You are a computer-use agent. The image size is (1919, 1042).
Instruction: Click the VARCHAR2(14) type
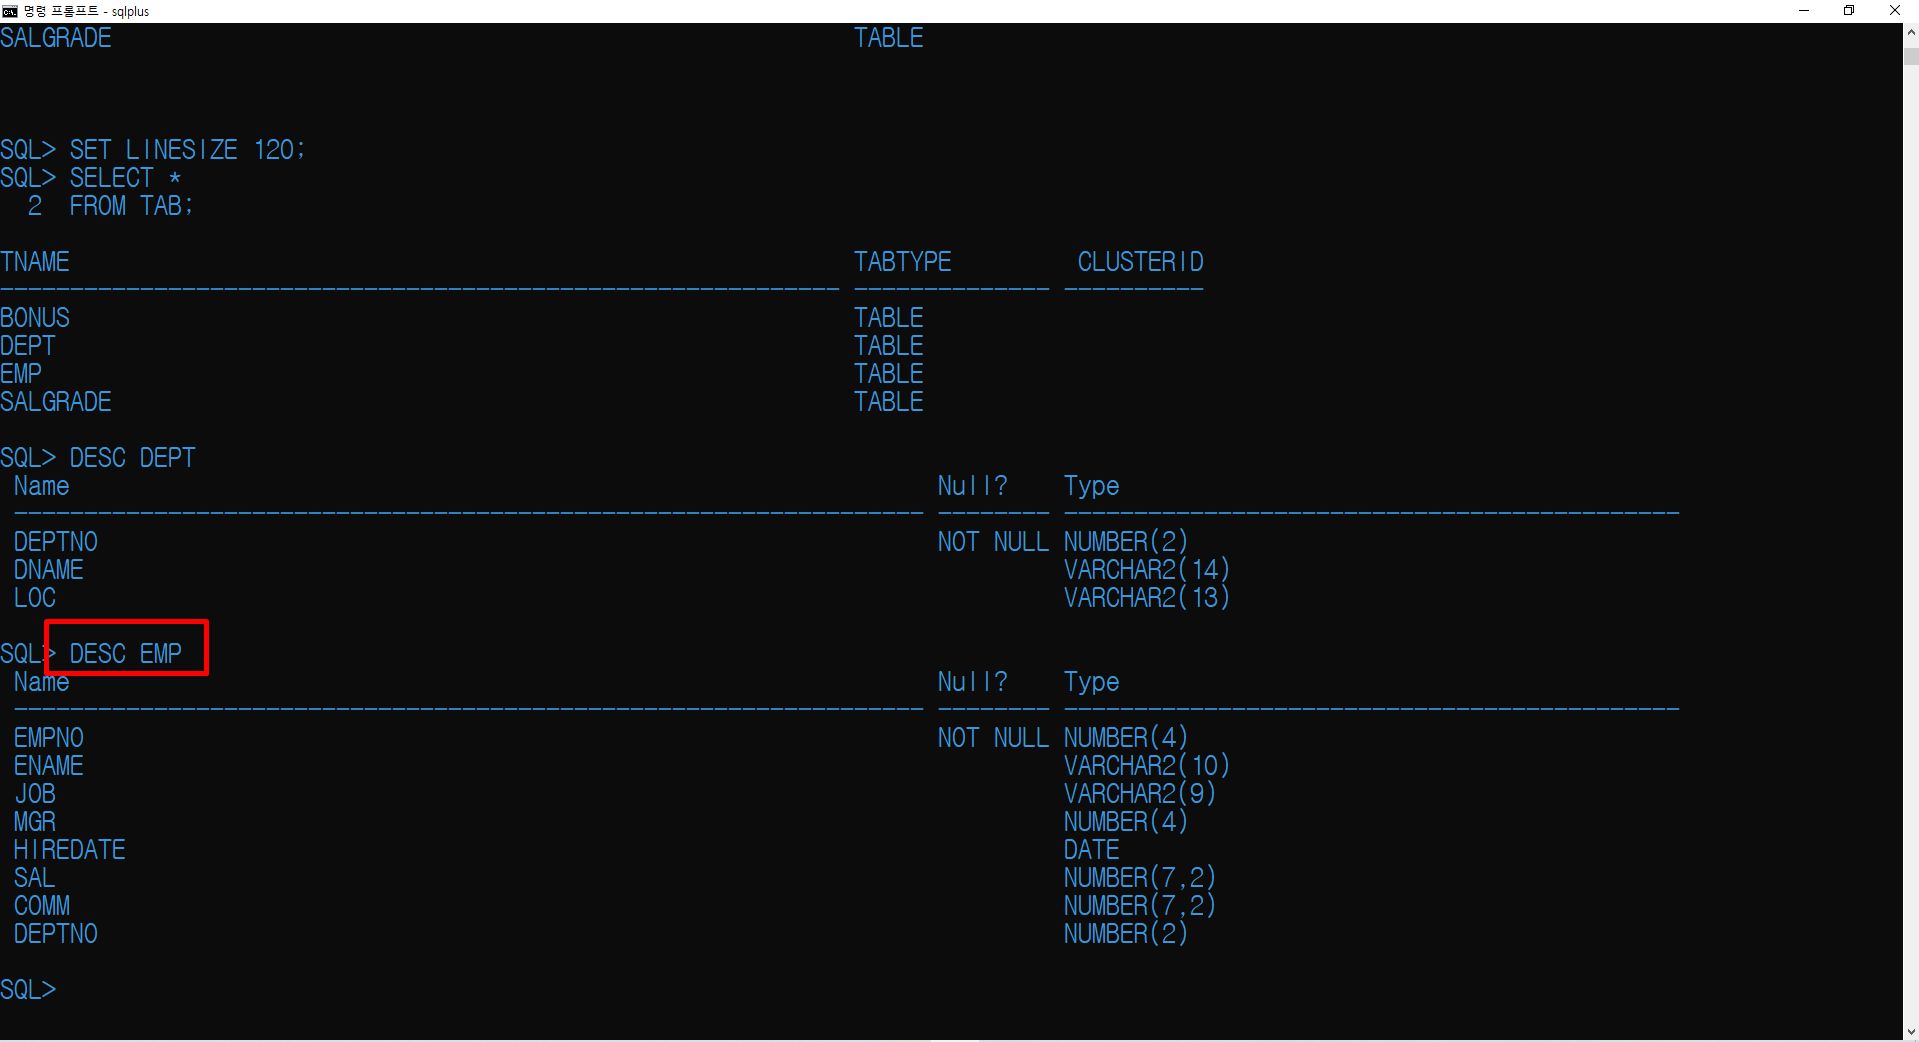(1147, 570)
